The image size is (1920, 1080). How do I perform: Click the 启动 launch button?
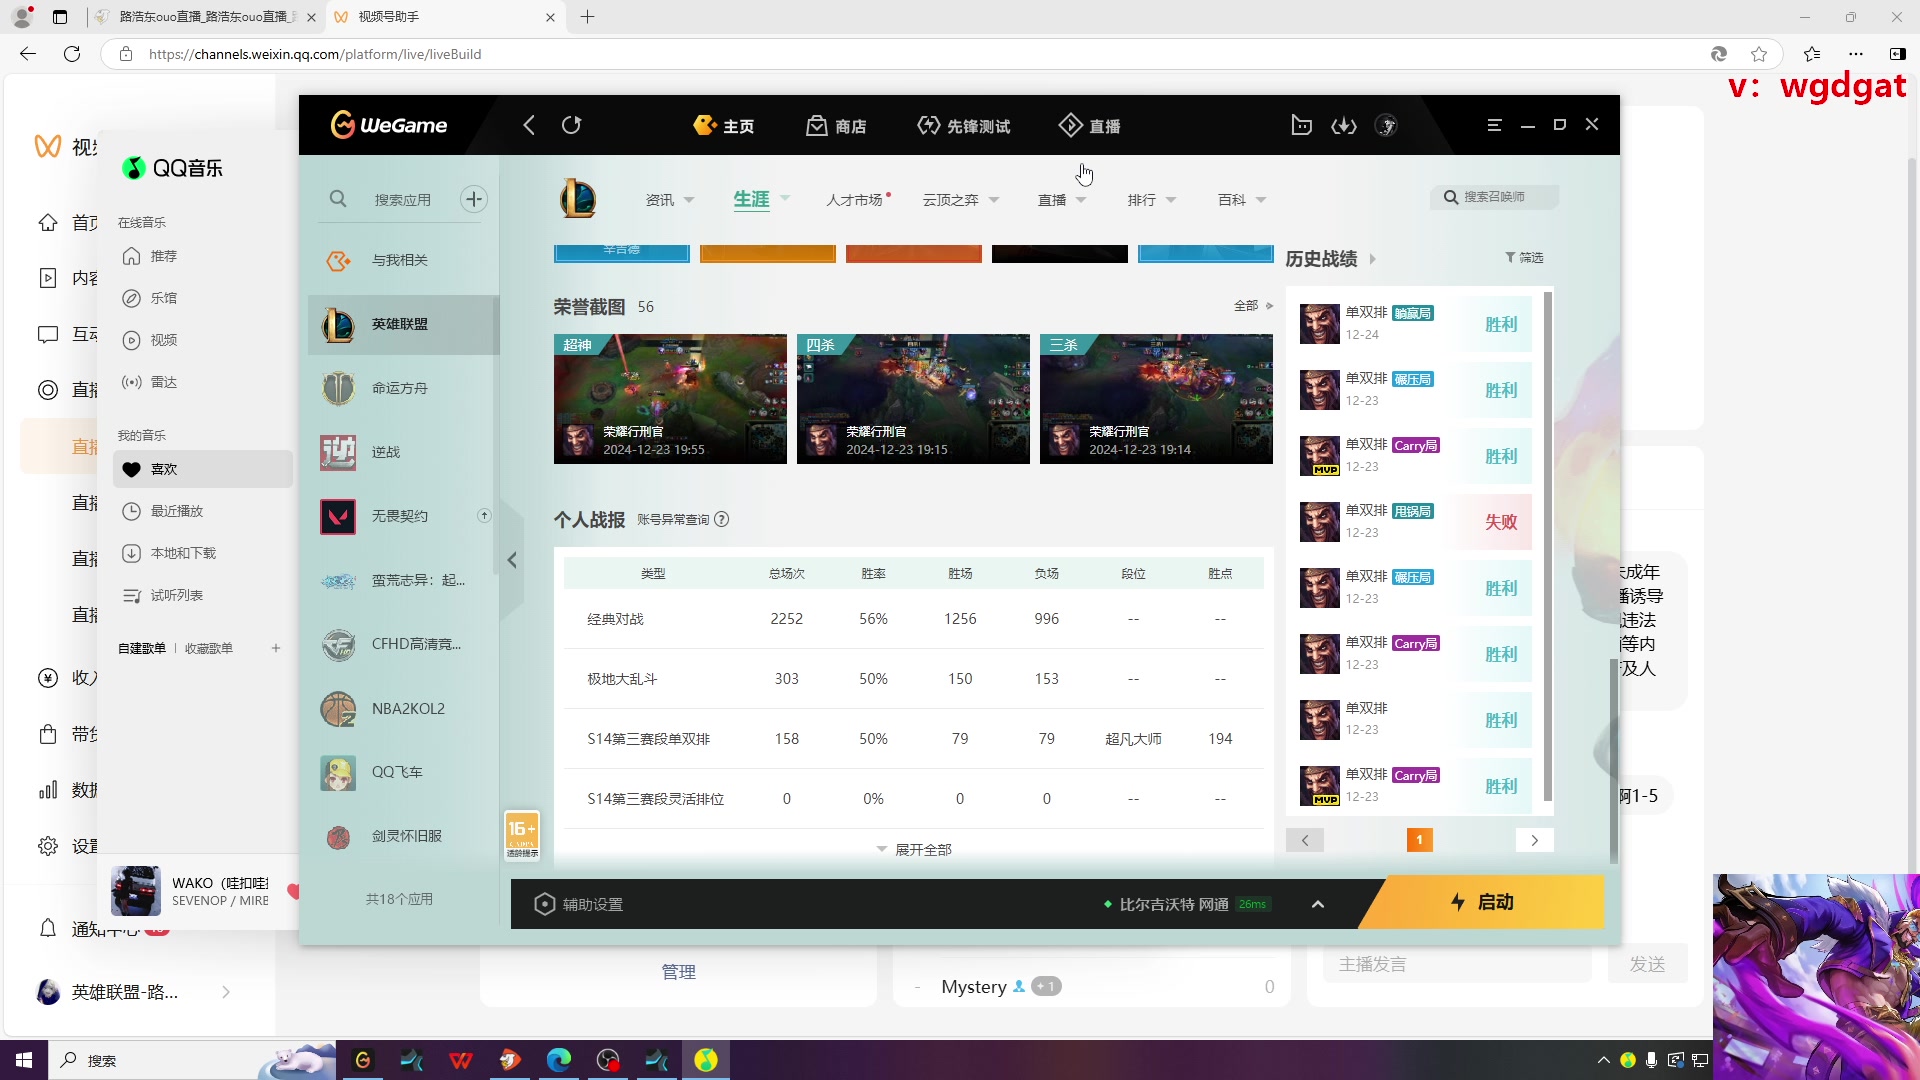click(x=1482, y=902)
